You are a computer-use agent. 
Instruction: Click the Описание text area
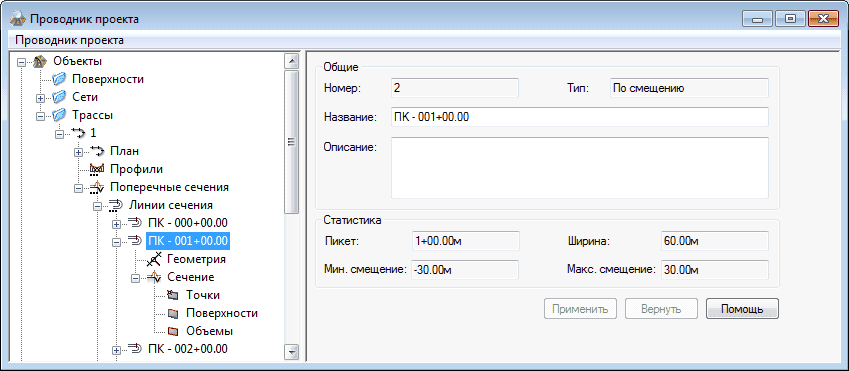point(579,168)
